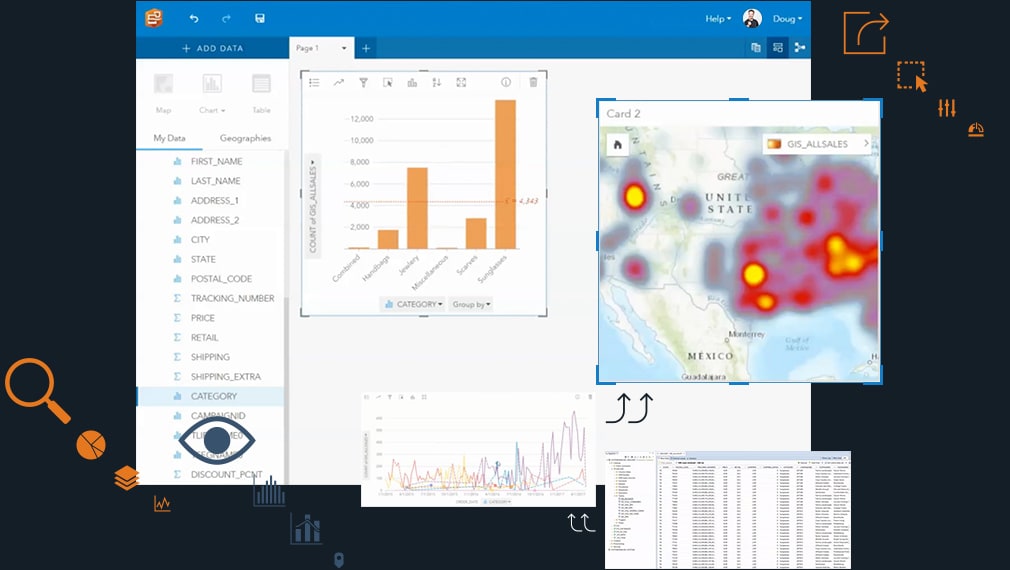Switch to page view
This screenshot has height=570, width=1010.
coord(777,48)
